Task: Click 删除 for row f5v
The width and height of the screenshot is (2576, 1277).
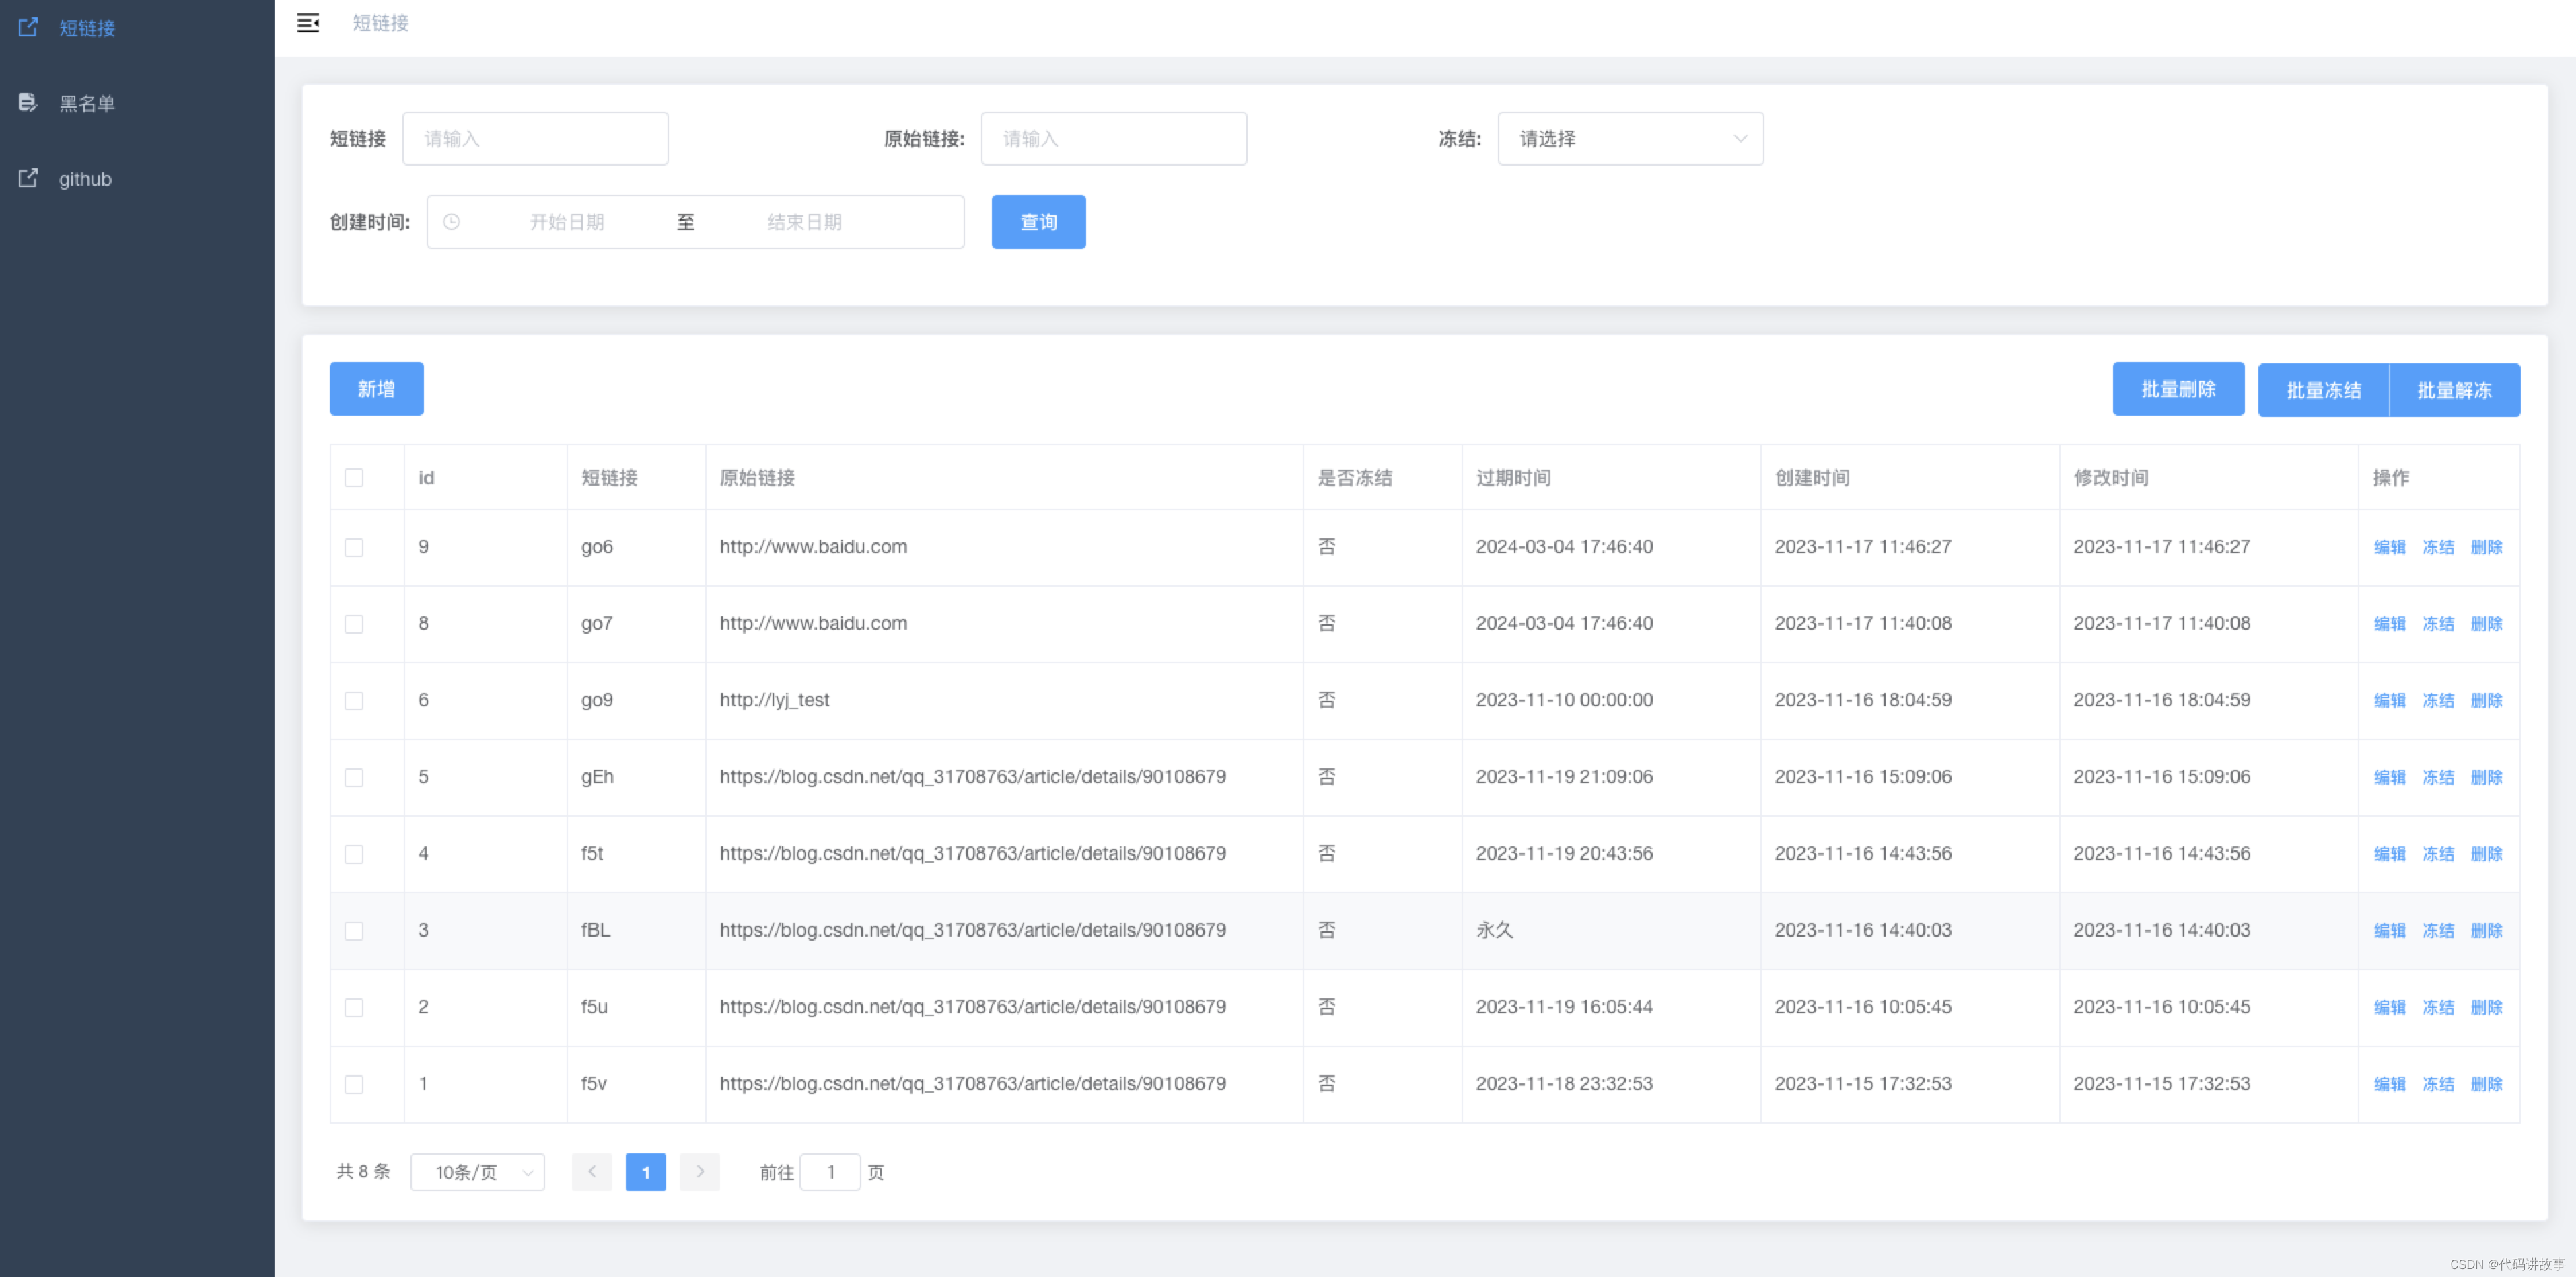Action: tap(2486, 1084)
